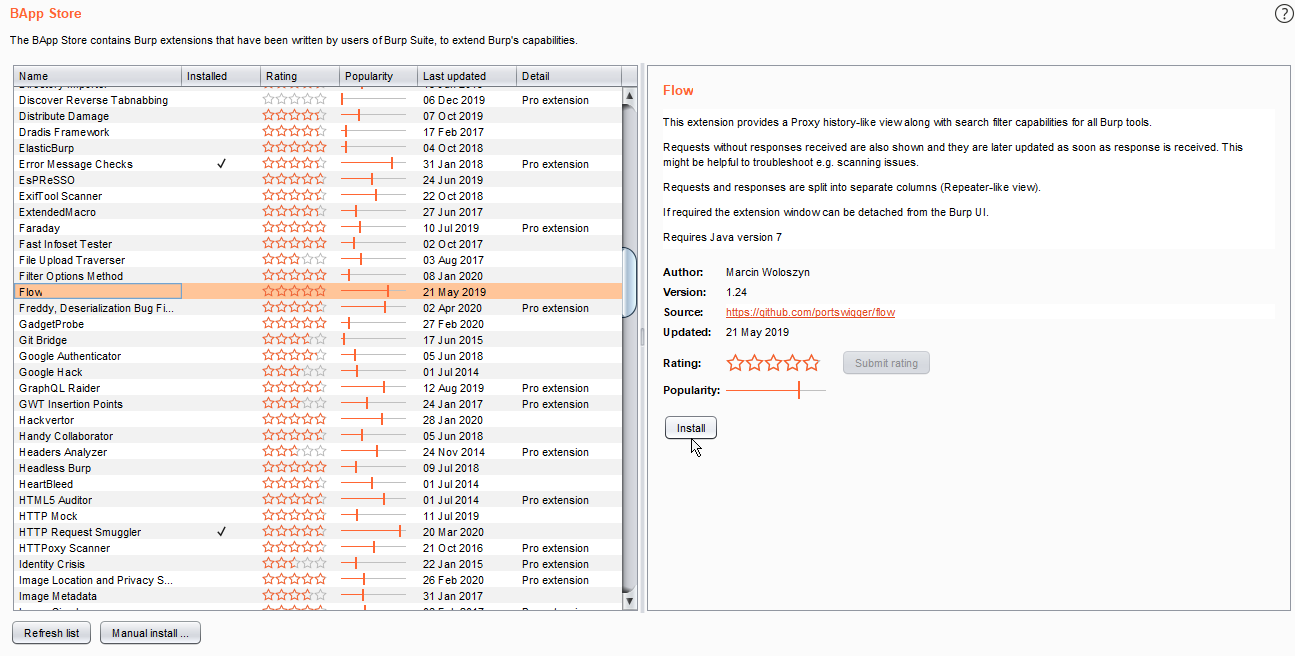Select the Distribute Damage extension
This screenshot has height=656, width=1295.
tap(64, 116)
